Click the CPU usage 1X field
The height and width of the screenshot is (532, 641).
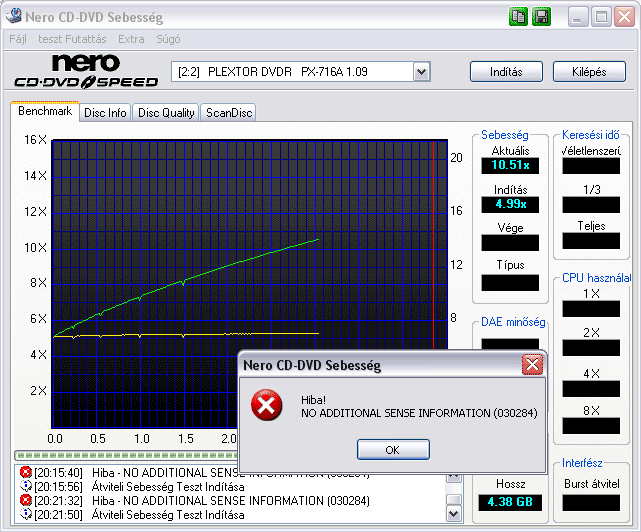[x=591, y=309]
